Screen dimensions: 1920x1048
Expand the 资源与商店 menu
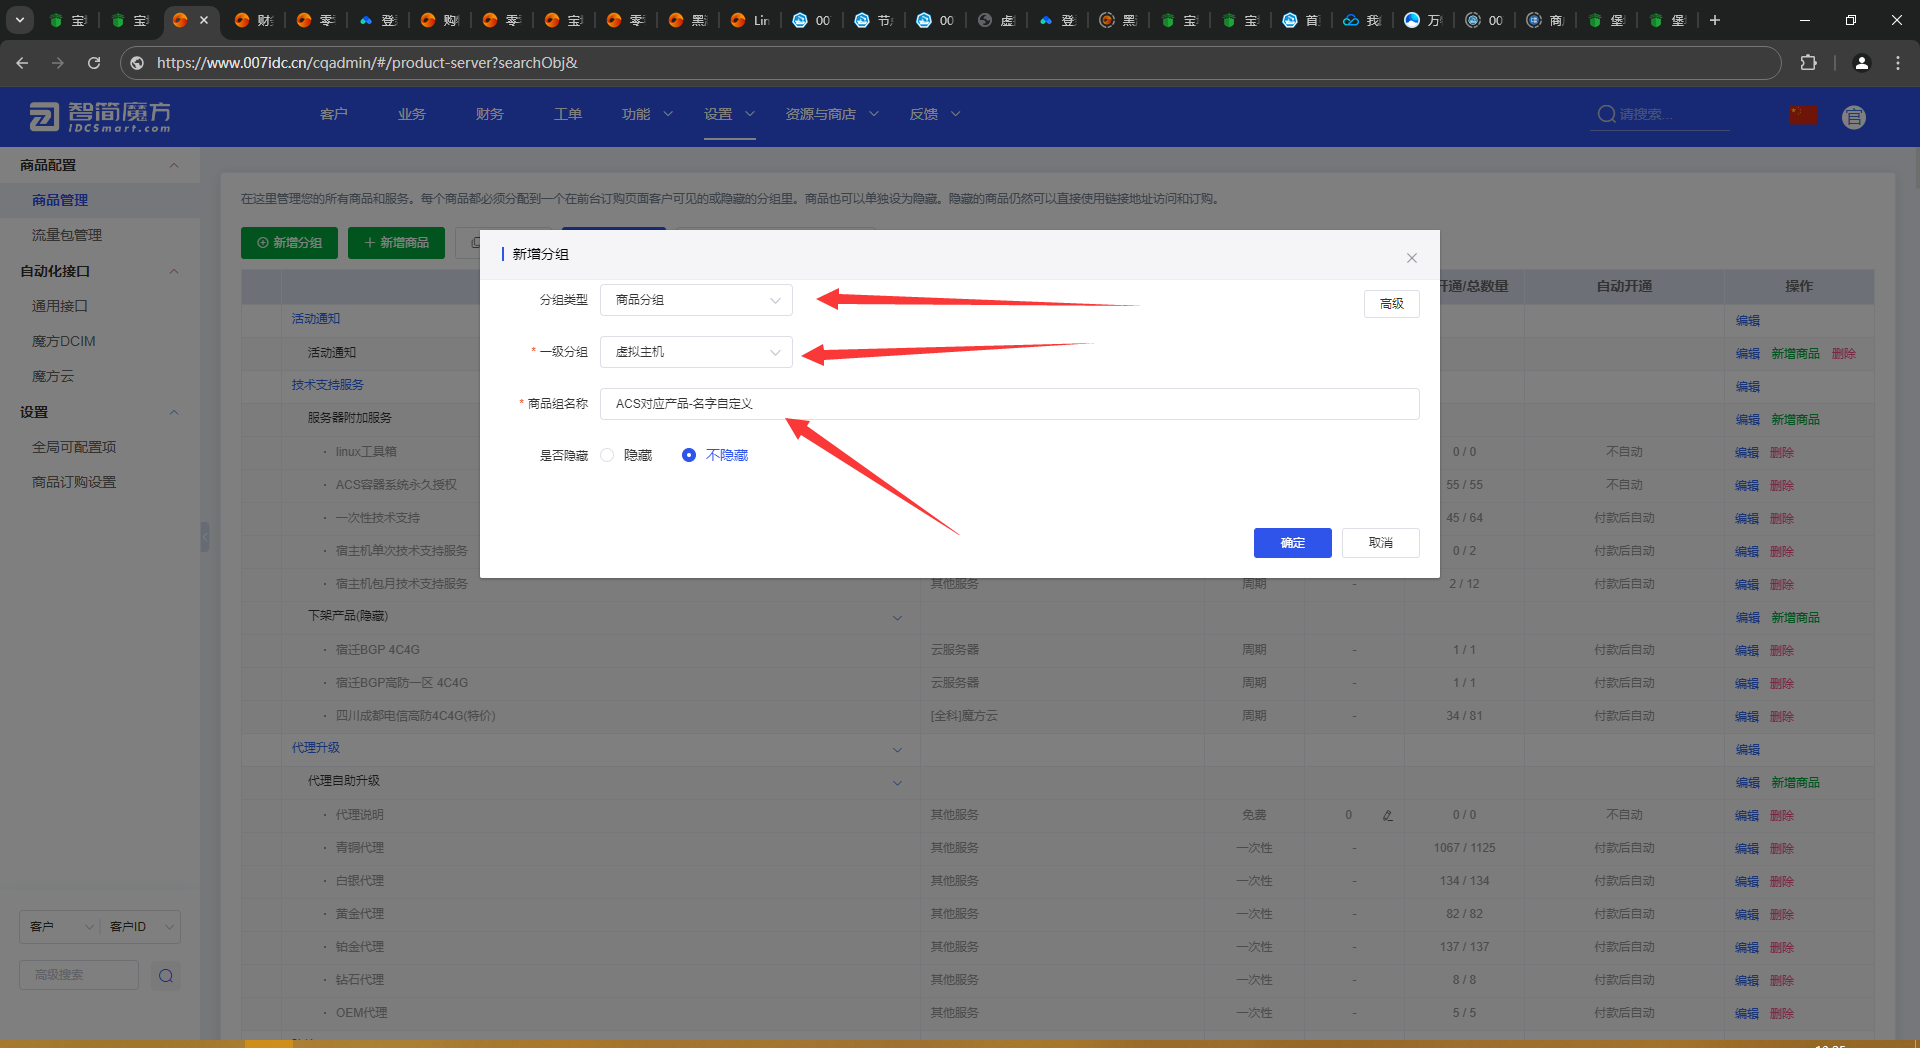pos(832,114)
